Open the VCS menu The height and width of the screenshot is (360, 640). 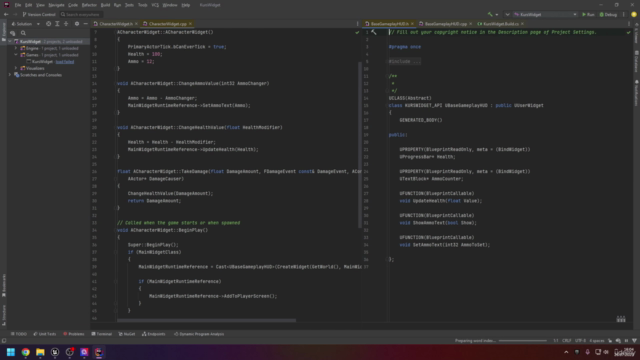pyautogui.click(x=155, y=5)
